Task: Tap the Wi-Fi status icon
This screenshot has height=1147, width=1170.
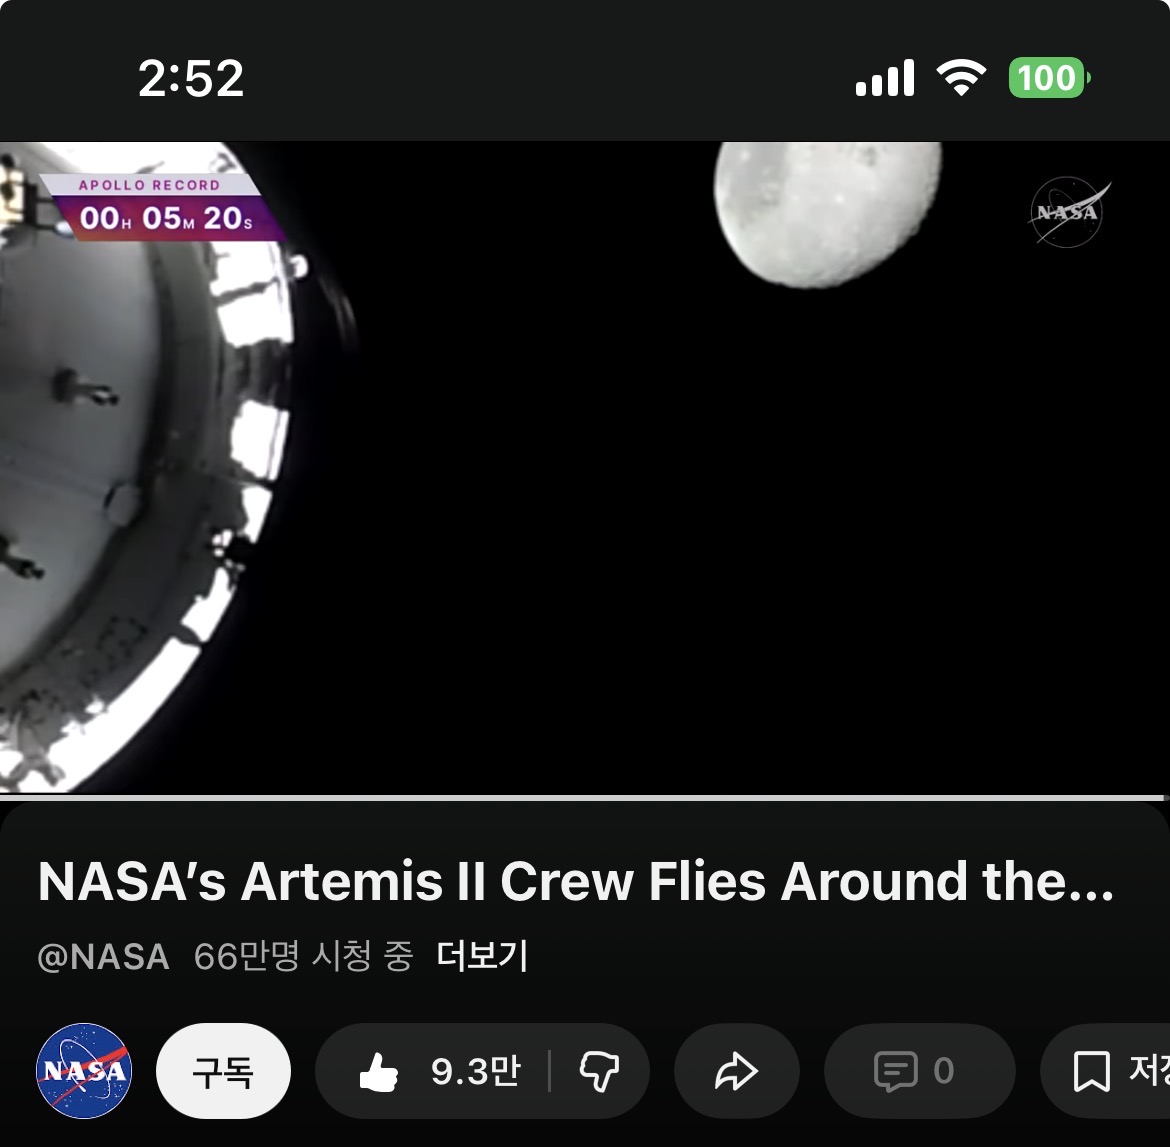Action: [961, 77]
